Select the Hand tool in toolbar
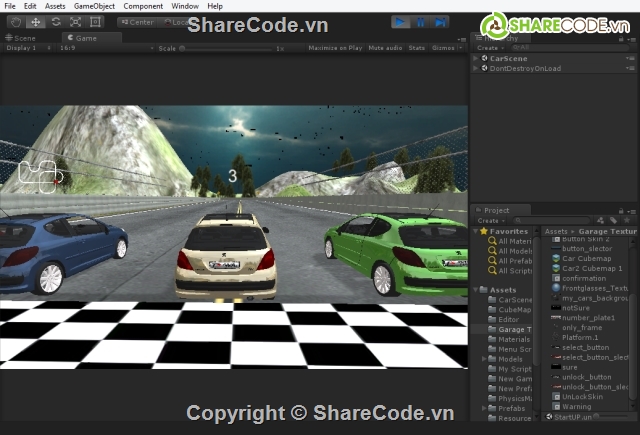The width and height of the screenshot is (640, 435). click(16, 22)
